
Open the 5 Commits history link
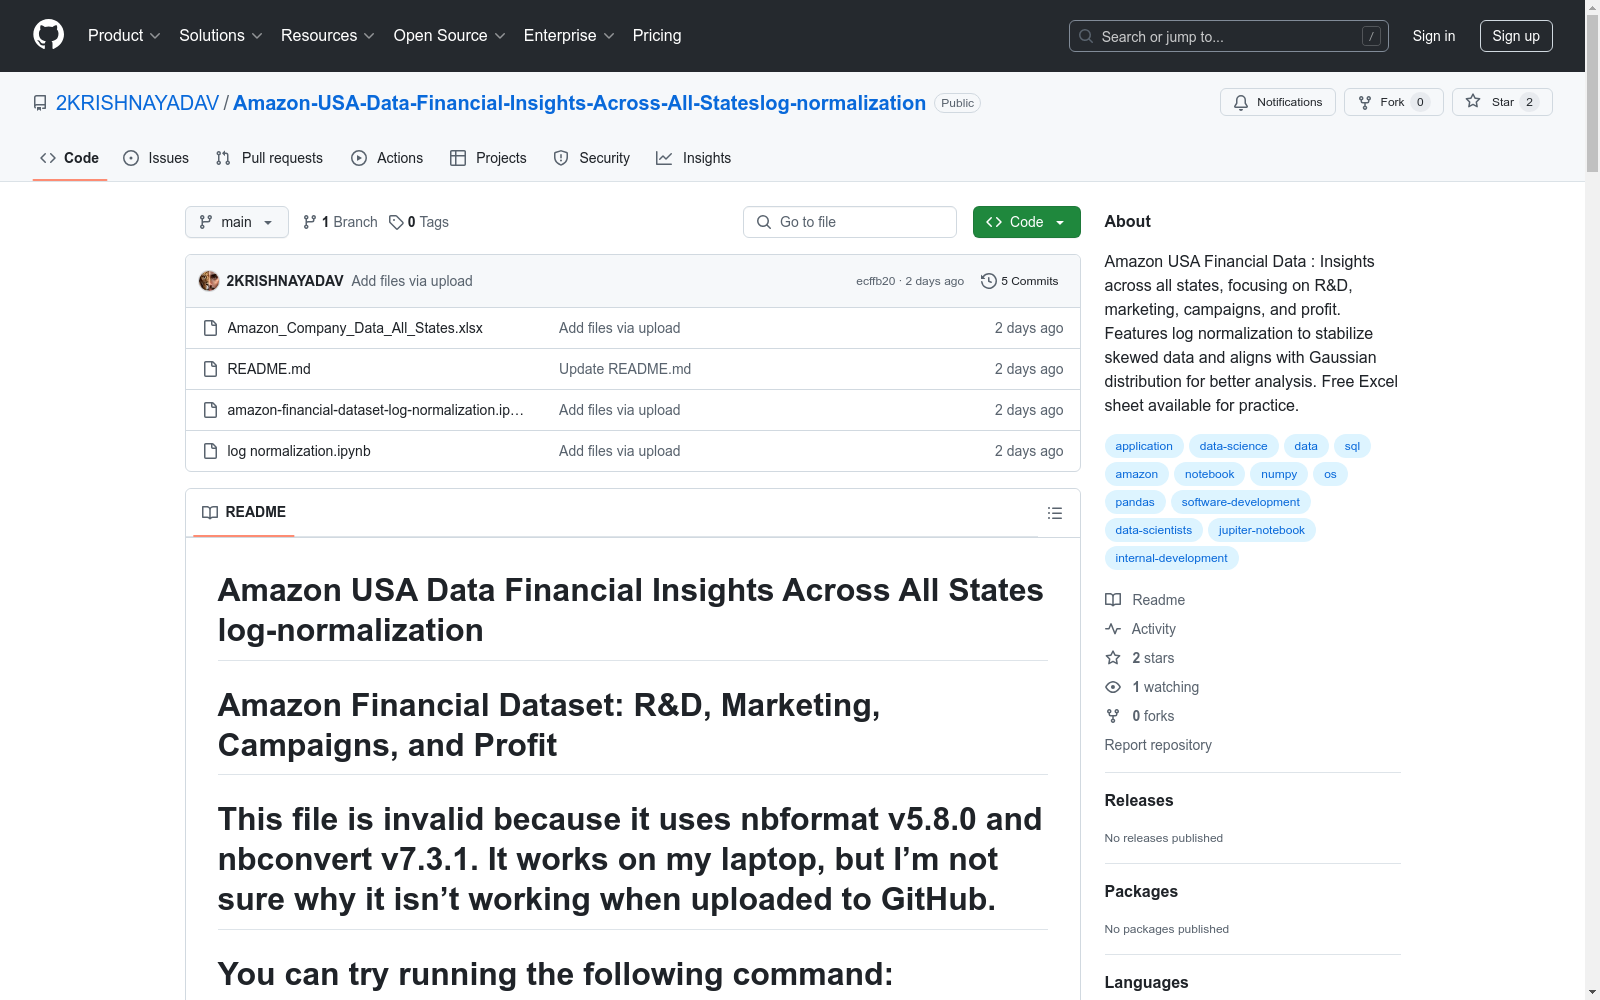[1020, 281]
